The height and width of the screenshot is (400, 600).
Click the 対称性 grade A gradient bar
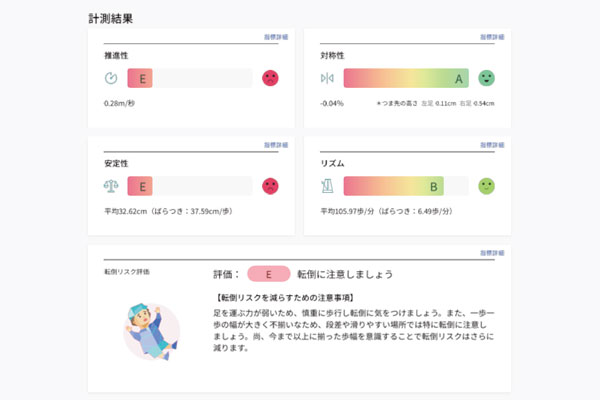(406, 78)
